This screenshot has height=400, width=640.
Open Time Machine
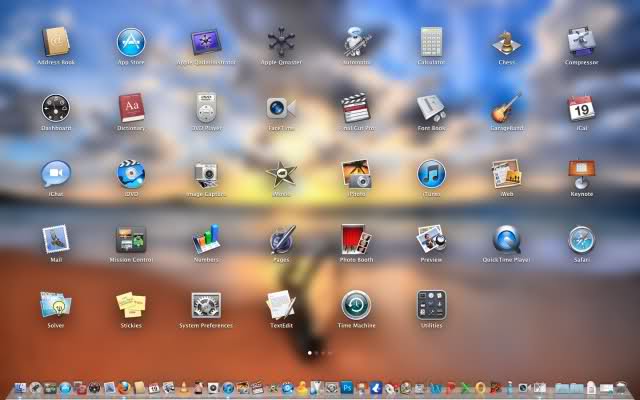point(356,305)
